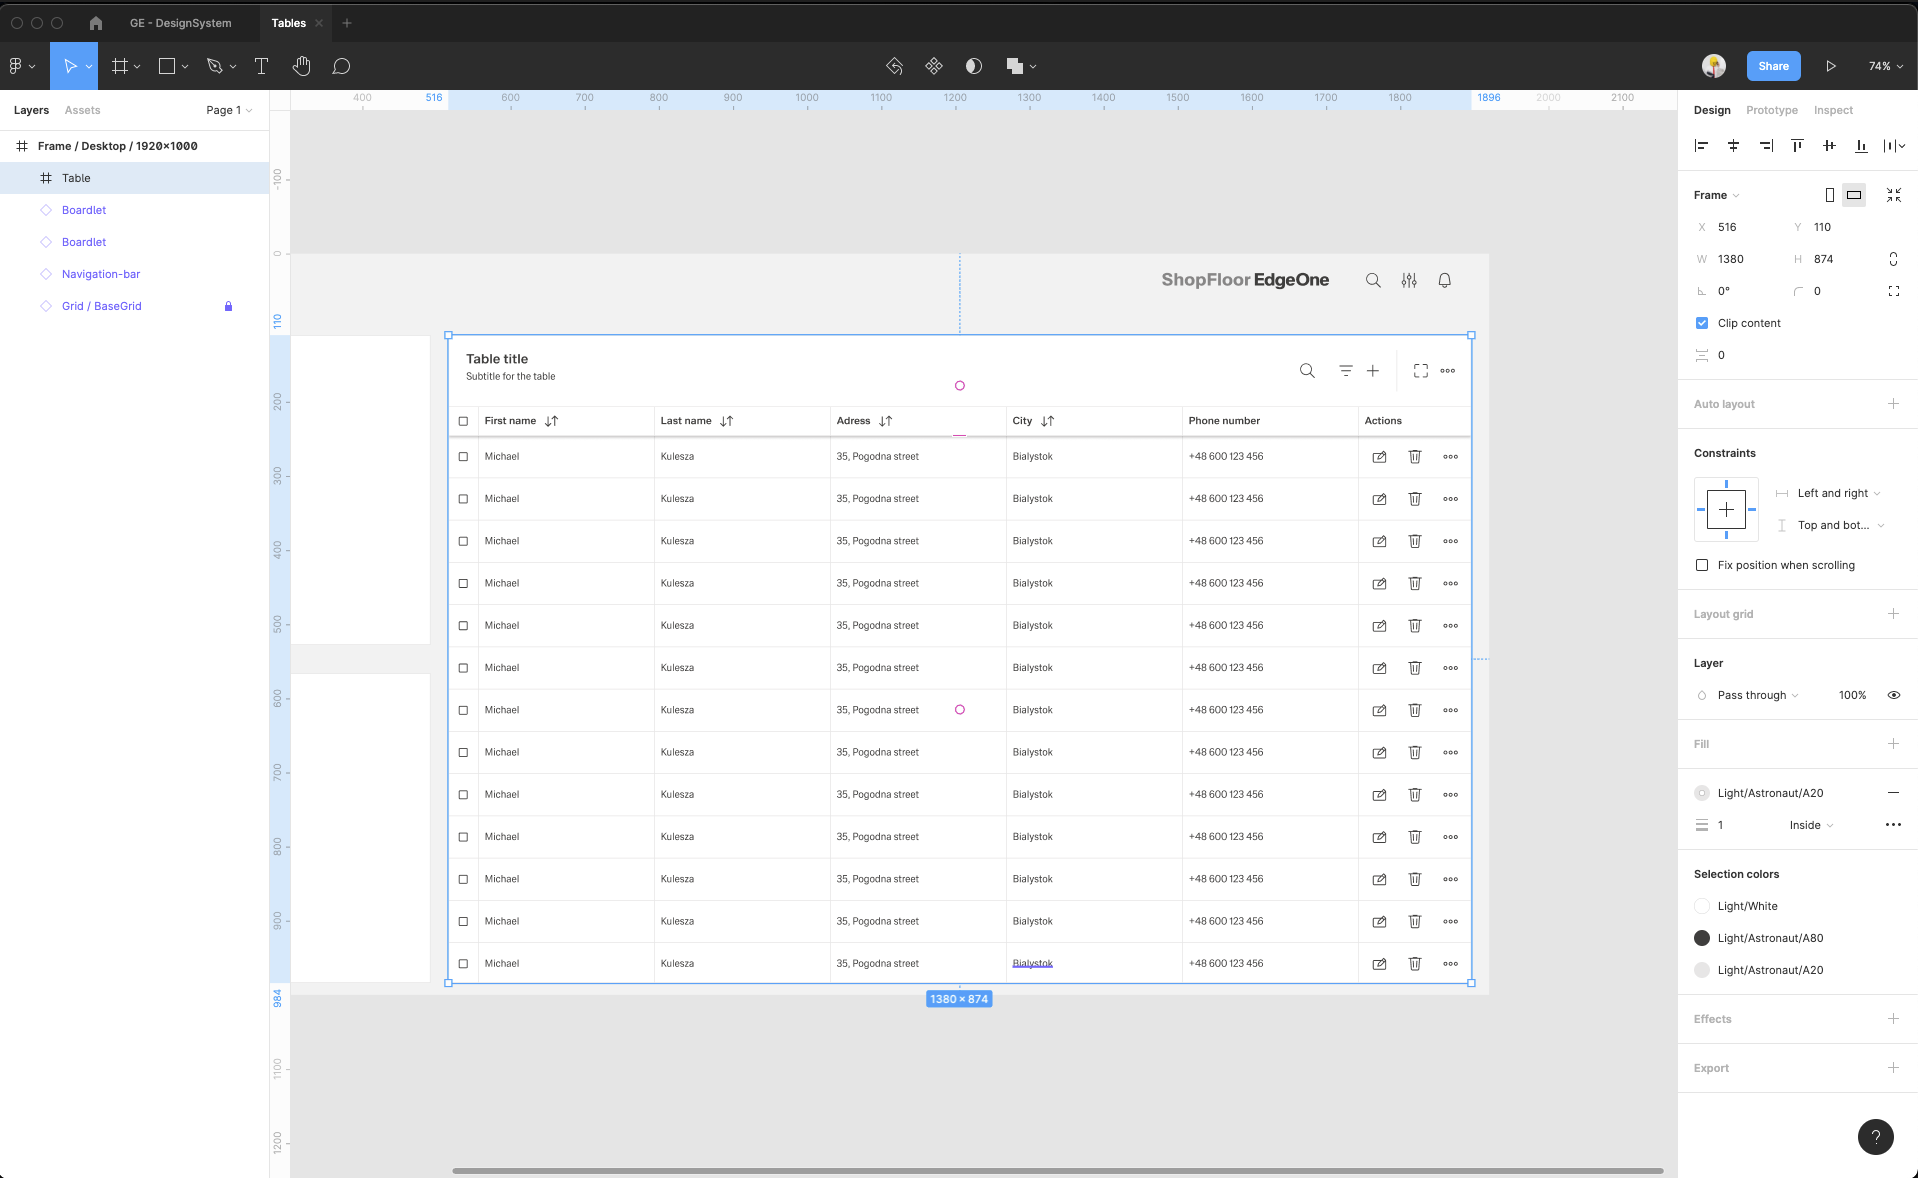Screen dimensions: 1918x1178
Task: Click the Home icon
Action: (96, 23)
